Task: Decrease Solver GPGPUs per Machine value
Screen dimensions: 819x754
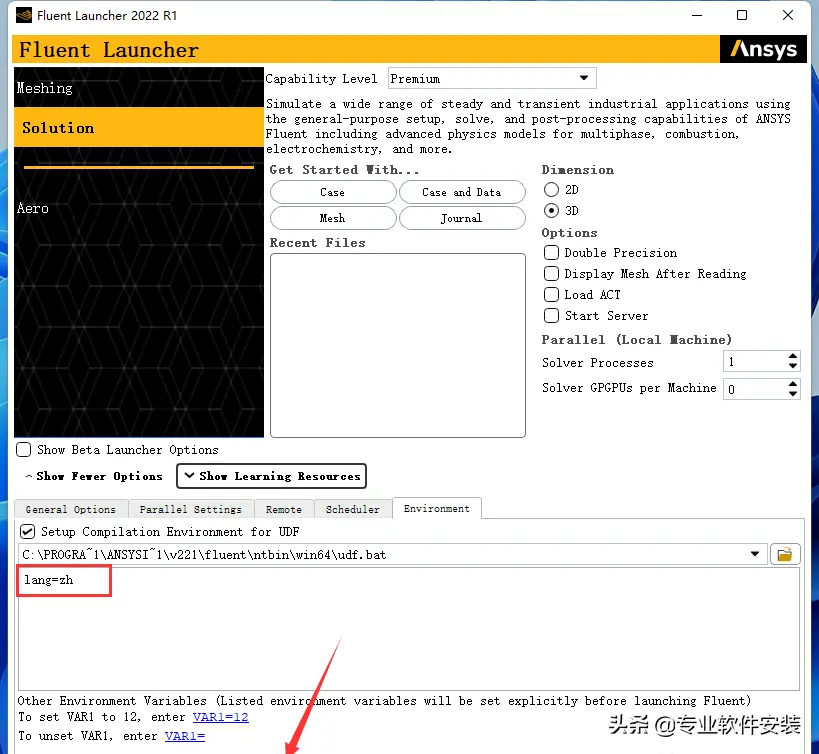Action: click(x=792, y=393)
